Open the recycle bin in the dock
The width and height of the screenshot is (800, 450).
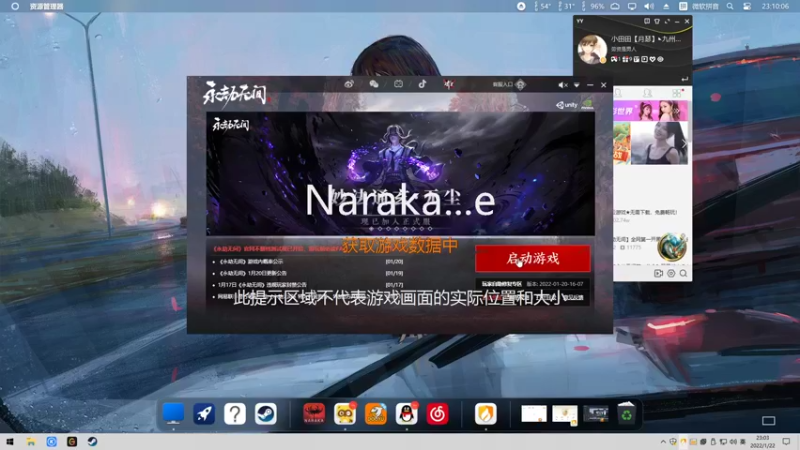627,413
